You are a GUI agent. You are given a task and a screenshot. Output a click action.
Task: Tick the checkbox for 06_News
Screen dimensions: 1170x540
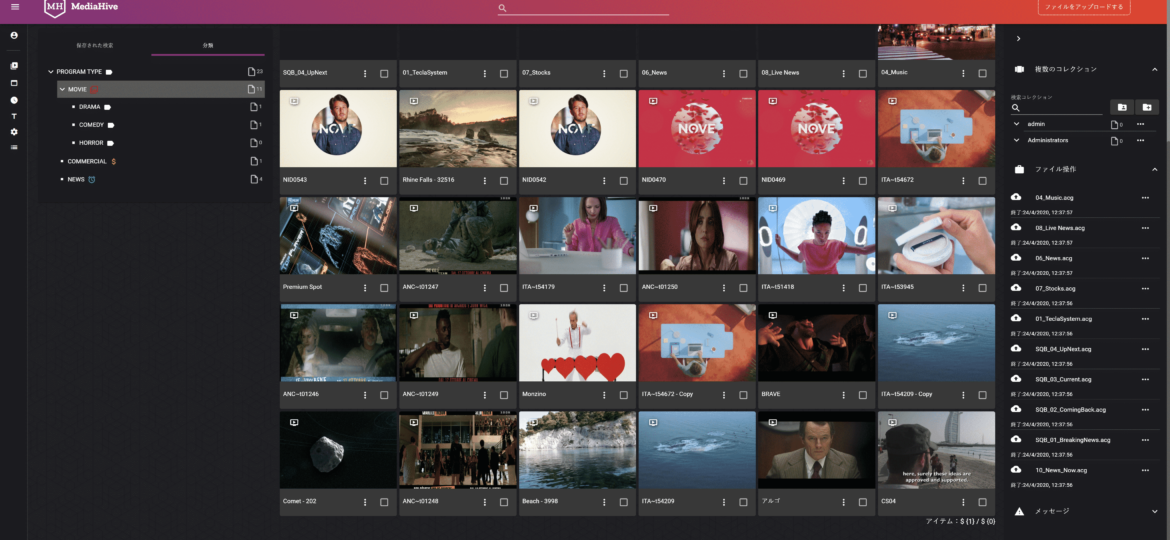tap(743, 73)
